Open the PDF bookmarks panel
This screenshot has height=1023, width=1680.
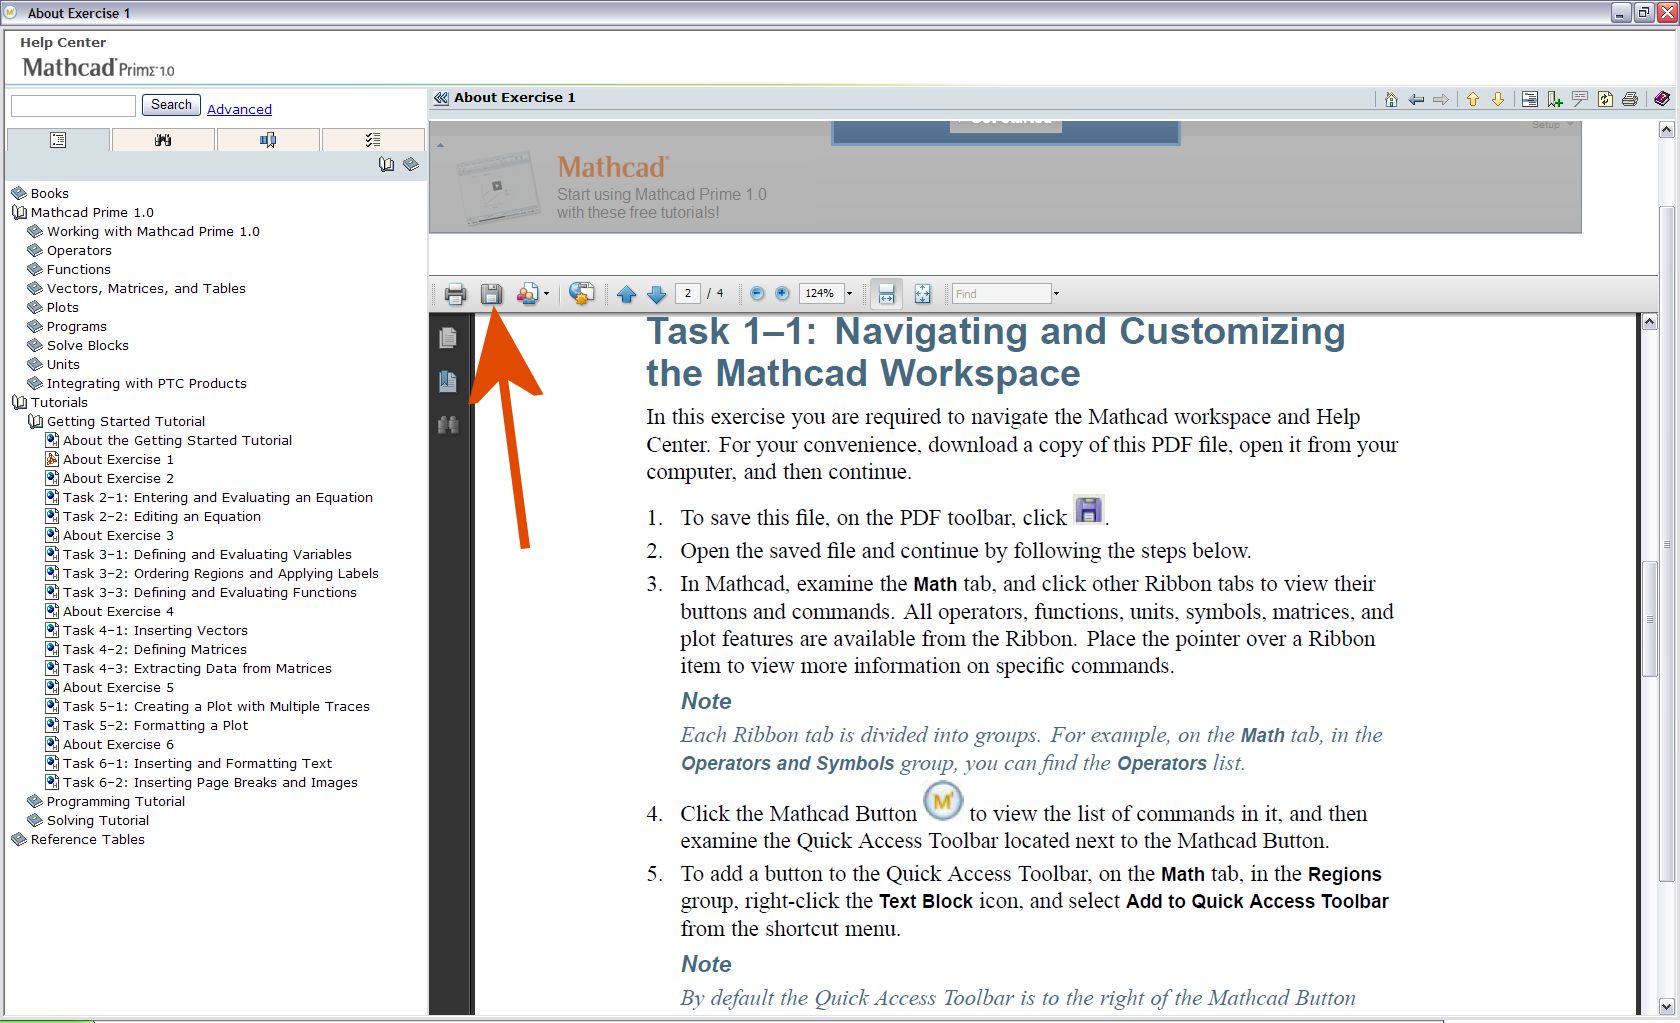pos(448,381)
